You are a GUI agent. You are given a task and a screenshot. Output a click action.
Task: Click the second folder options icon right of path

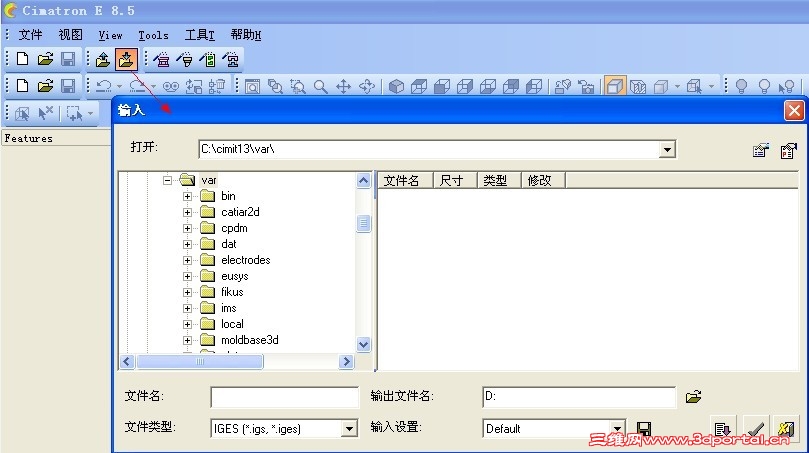[x=788, y=150]
